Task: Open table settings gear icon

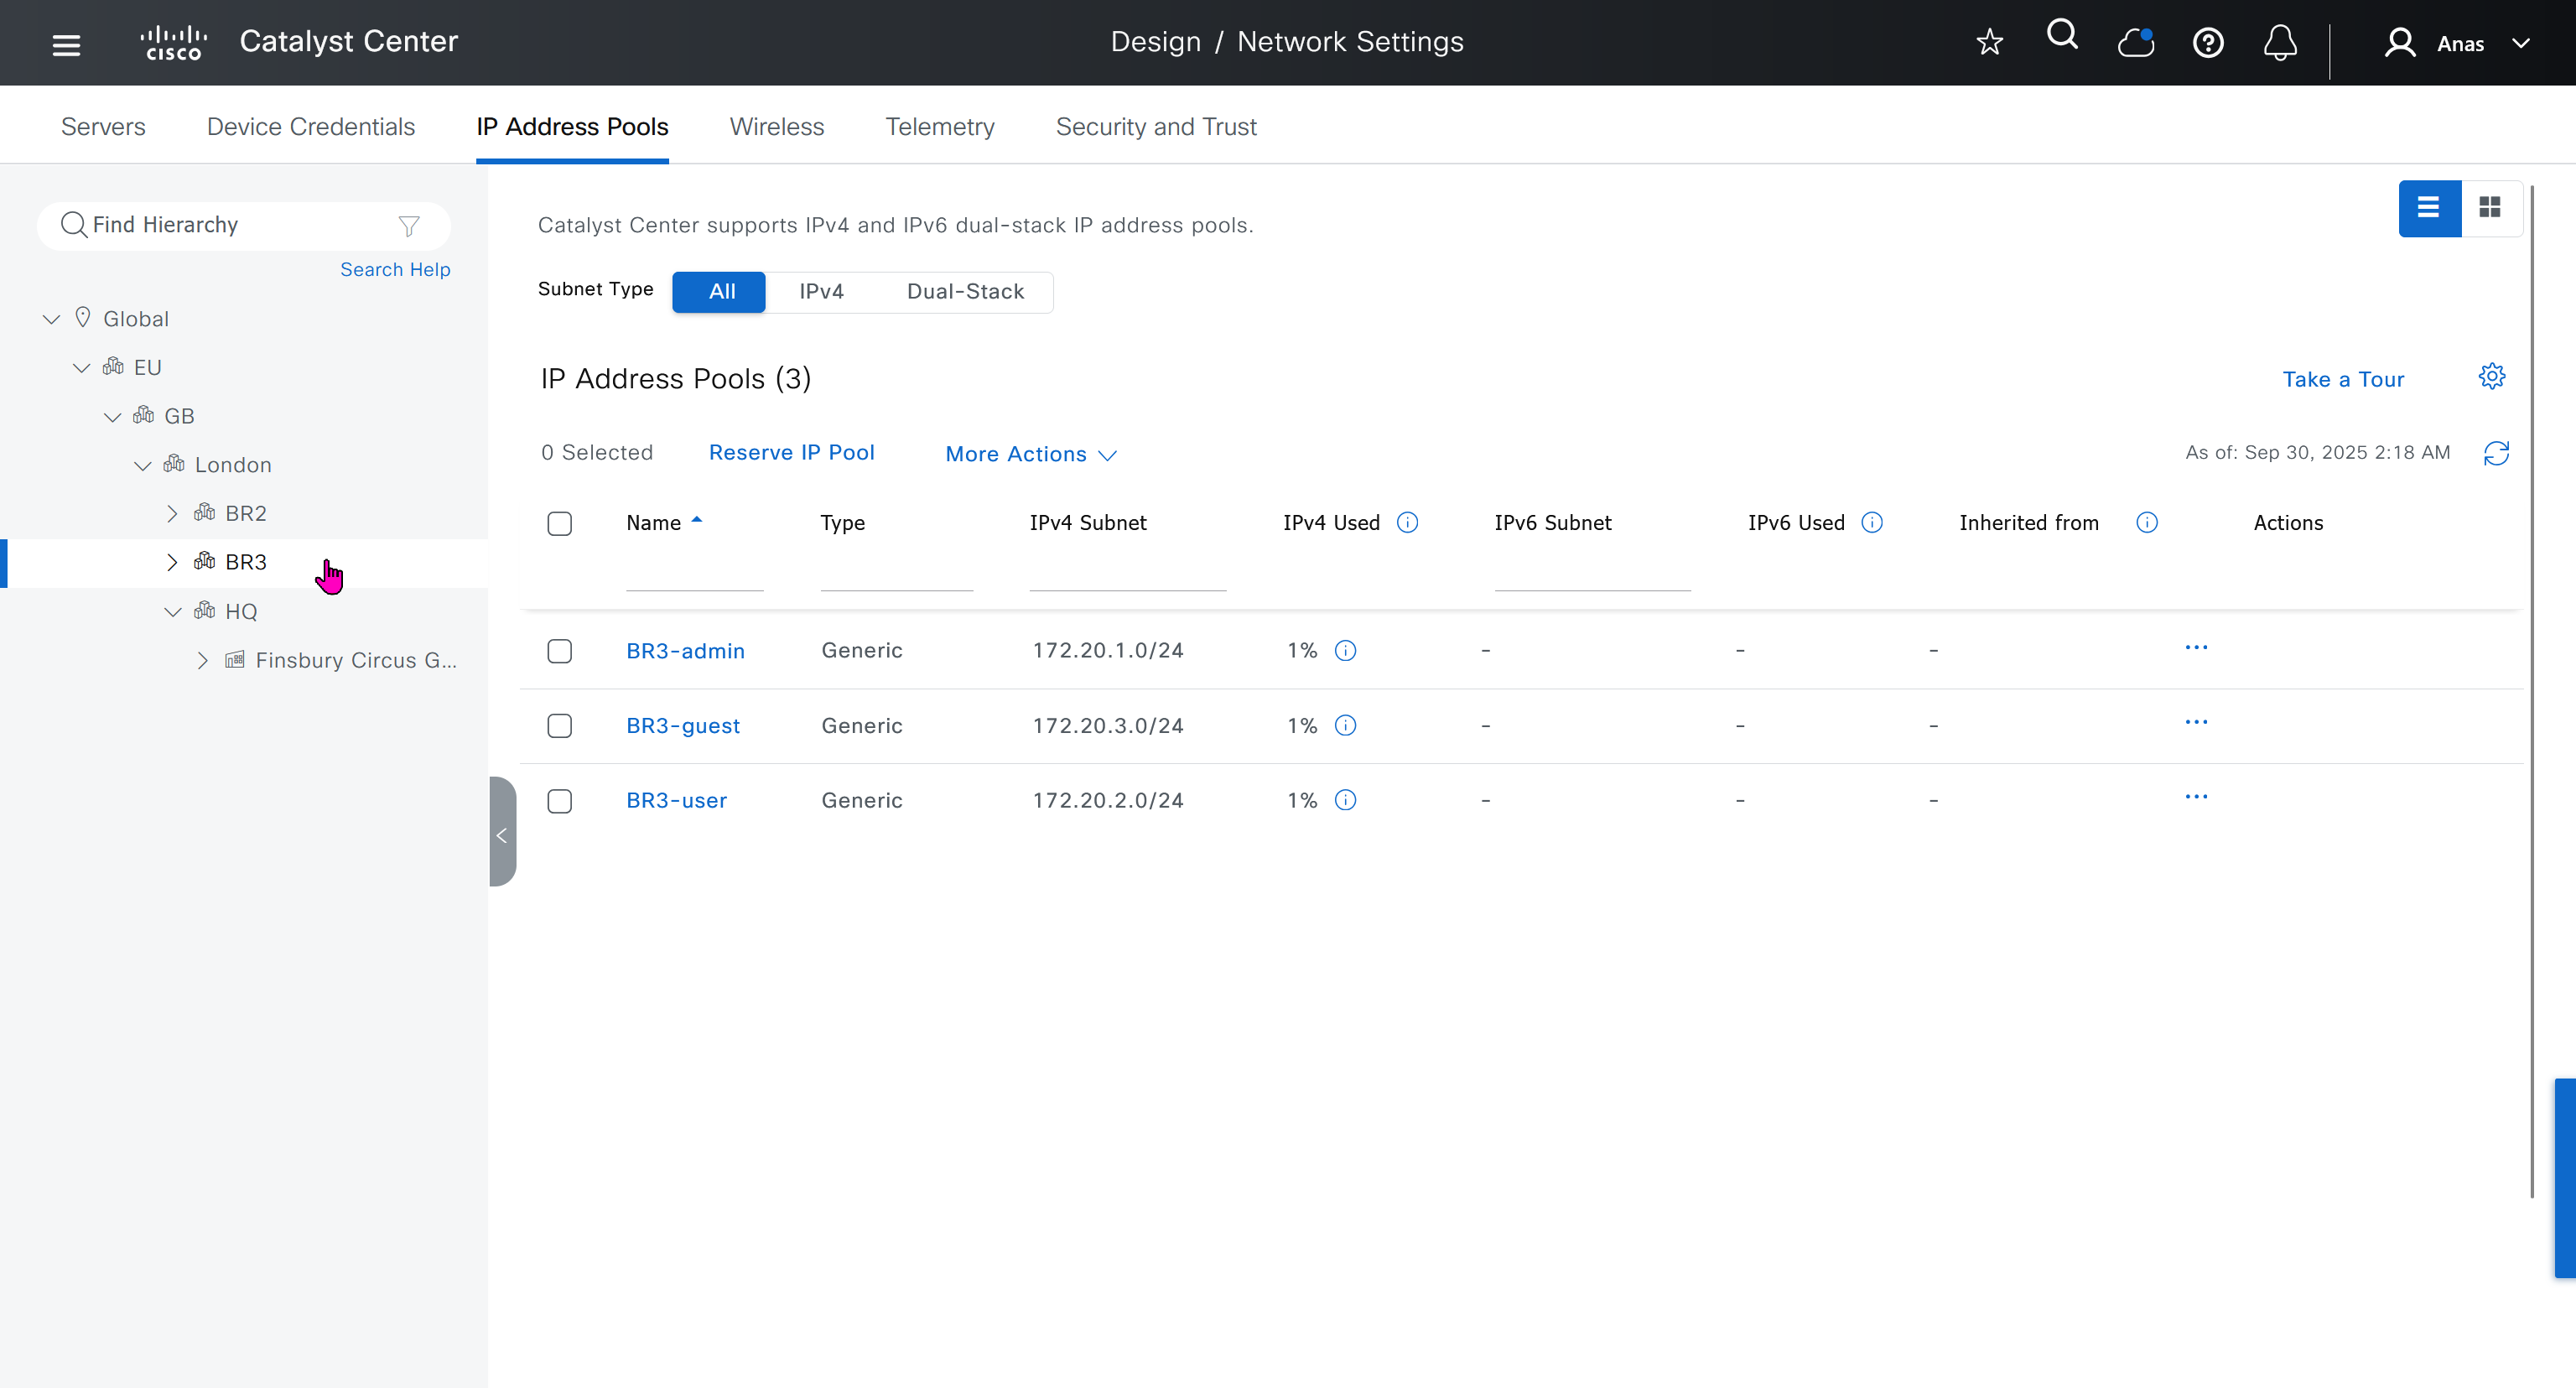Action: click(x=2491, y=377)
